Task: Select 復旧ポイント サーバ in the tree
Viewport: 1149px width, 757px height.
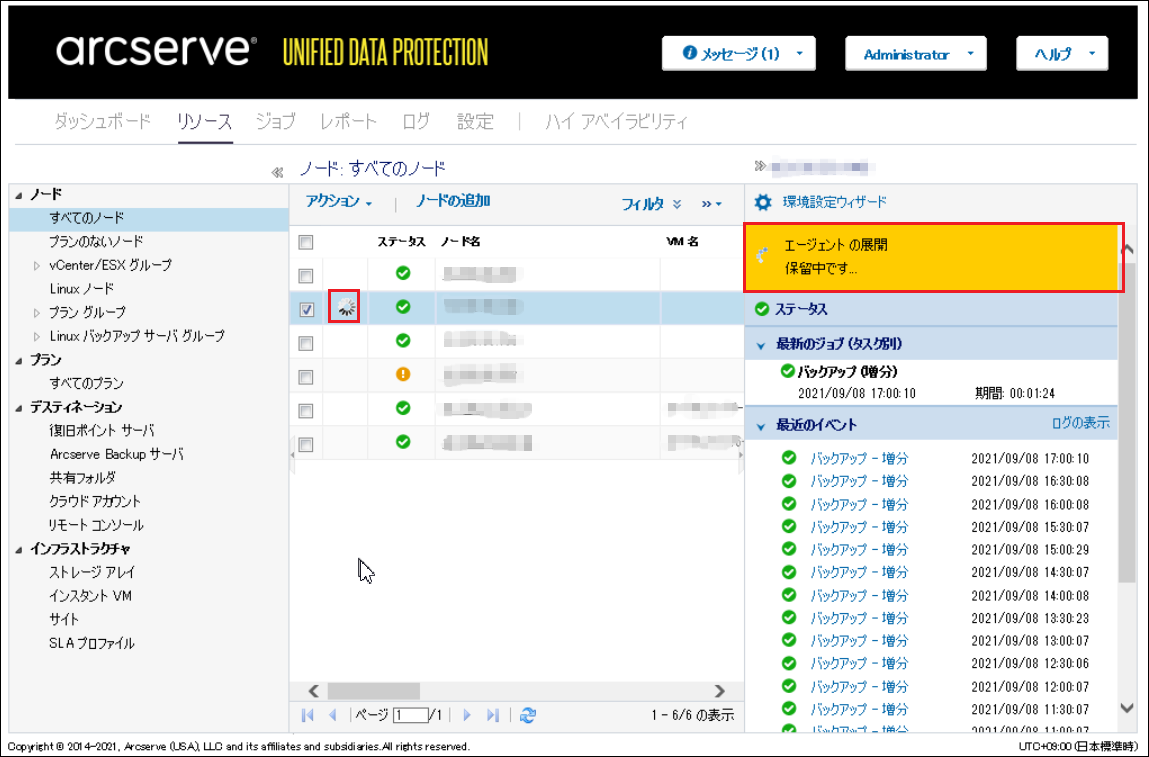Action: [102, 431]
